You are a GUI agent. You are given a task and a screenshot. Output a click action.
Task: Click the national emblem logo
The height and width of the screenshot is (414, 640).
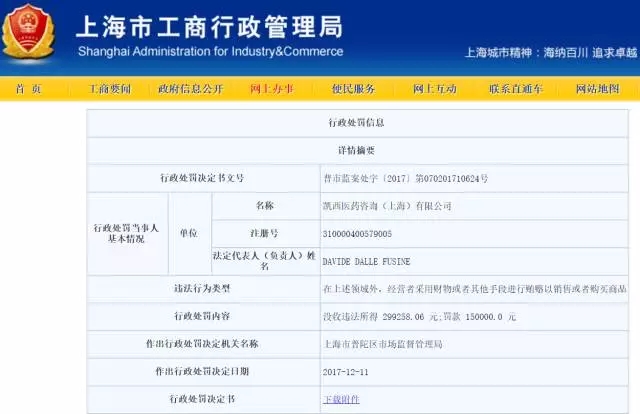point(28,32)
